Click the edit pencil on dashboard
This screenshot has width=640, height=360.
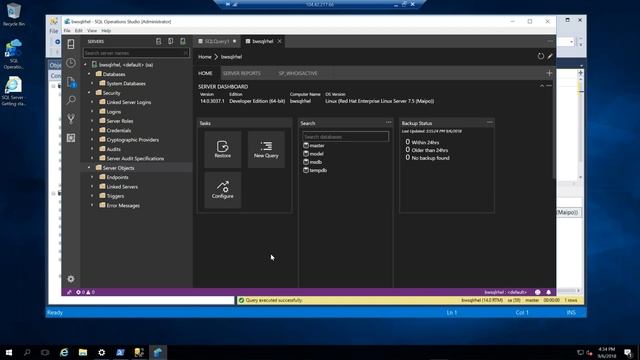tap(550, 56)
